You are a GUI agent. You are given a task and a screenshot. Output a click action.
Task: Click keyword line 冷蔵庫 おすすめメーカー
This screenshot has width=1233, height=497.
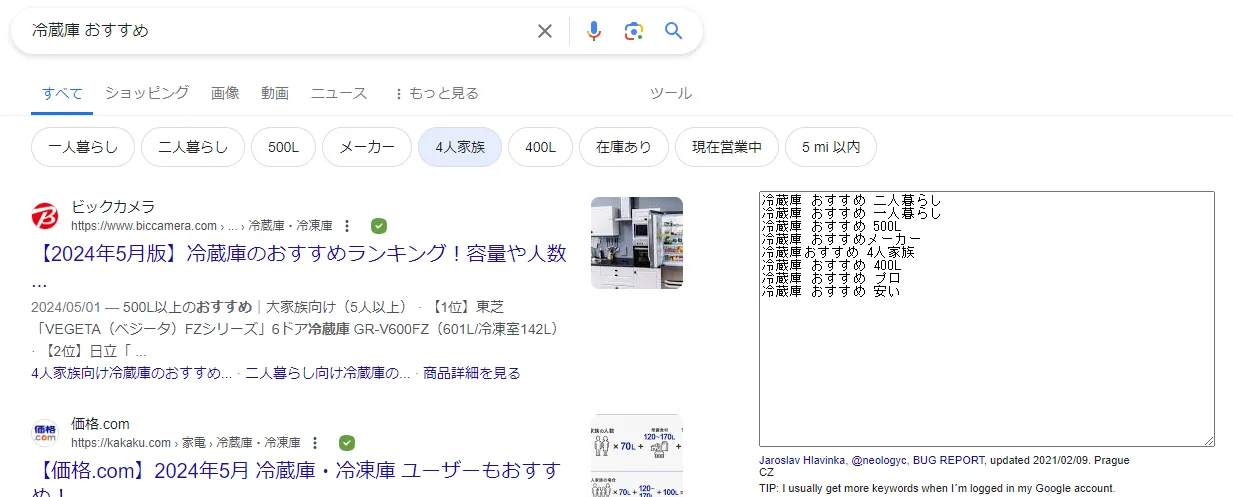[840, 239]
